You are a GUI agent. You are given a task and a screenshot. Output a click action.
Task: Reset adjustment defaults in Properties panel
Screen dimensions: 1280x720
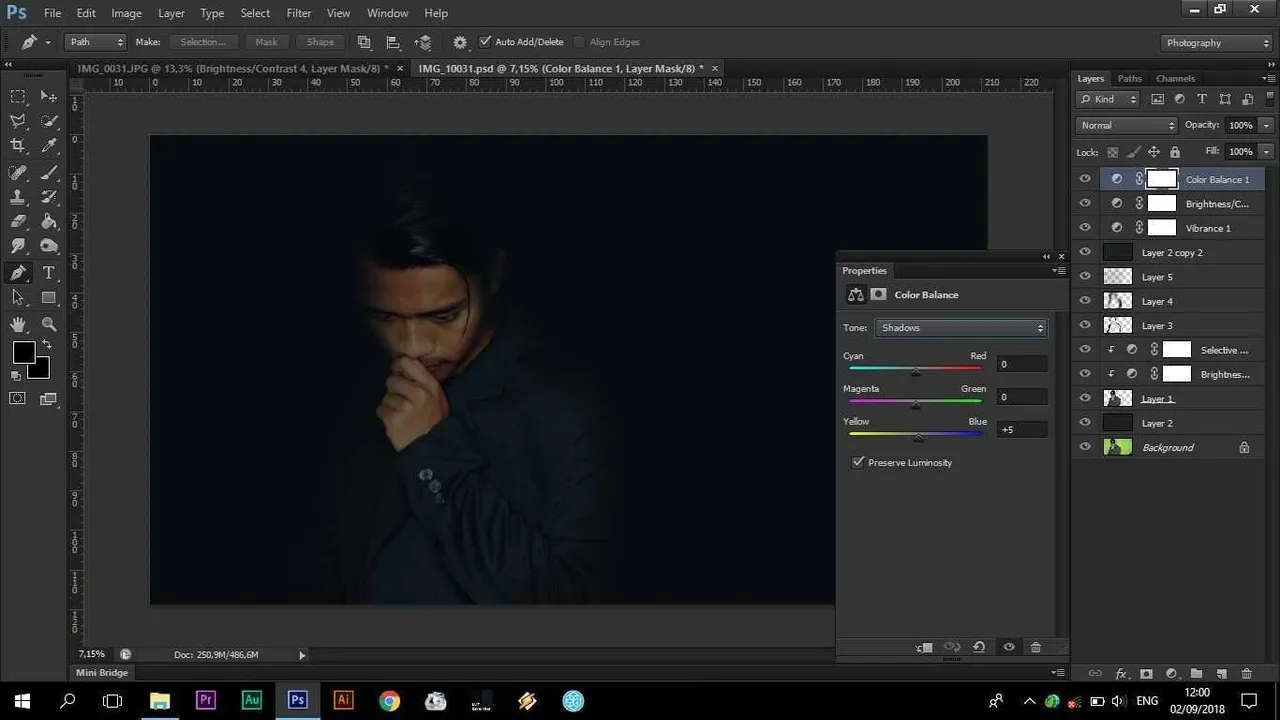click(x=979, y=647)
